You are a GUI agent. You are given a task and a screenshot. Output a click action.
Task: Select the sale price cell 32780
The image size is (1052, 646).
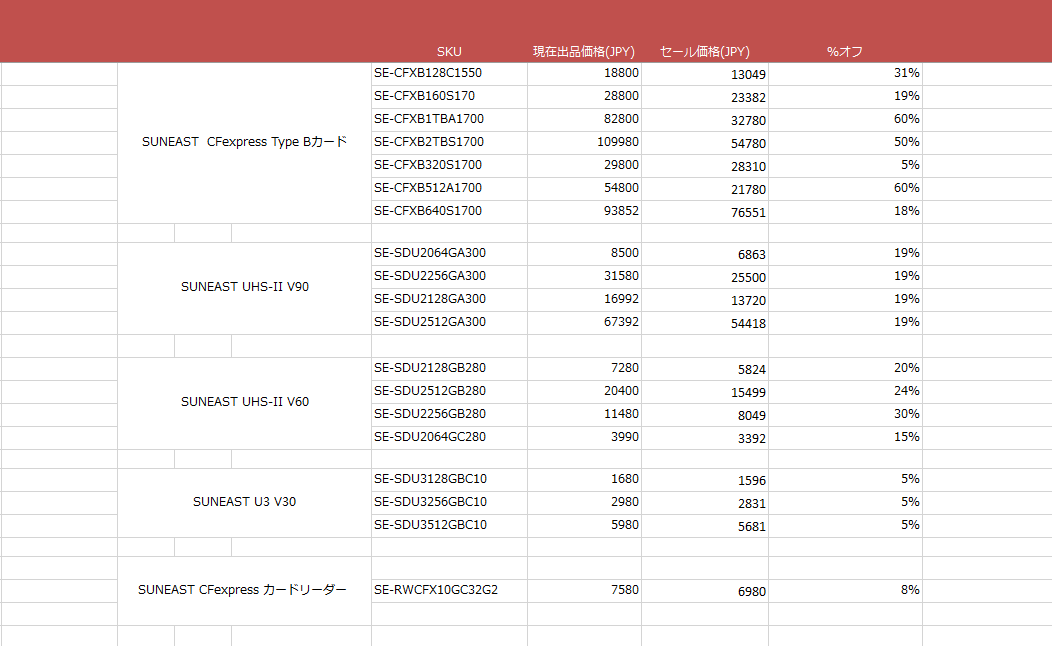click(x=705, y=119)
